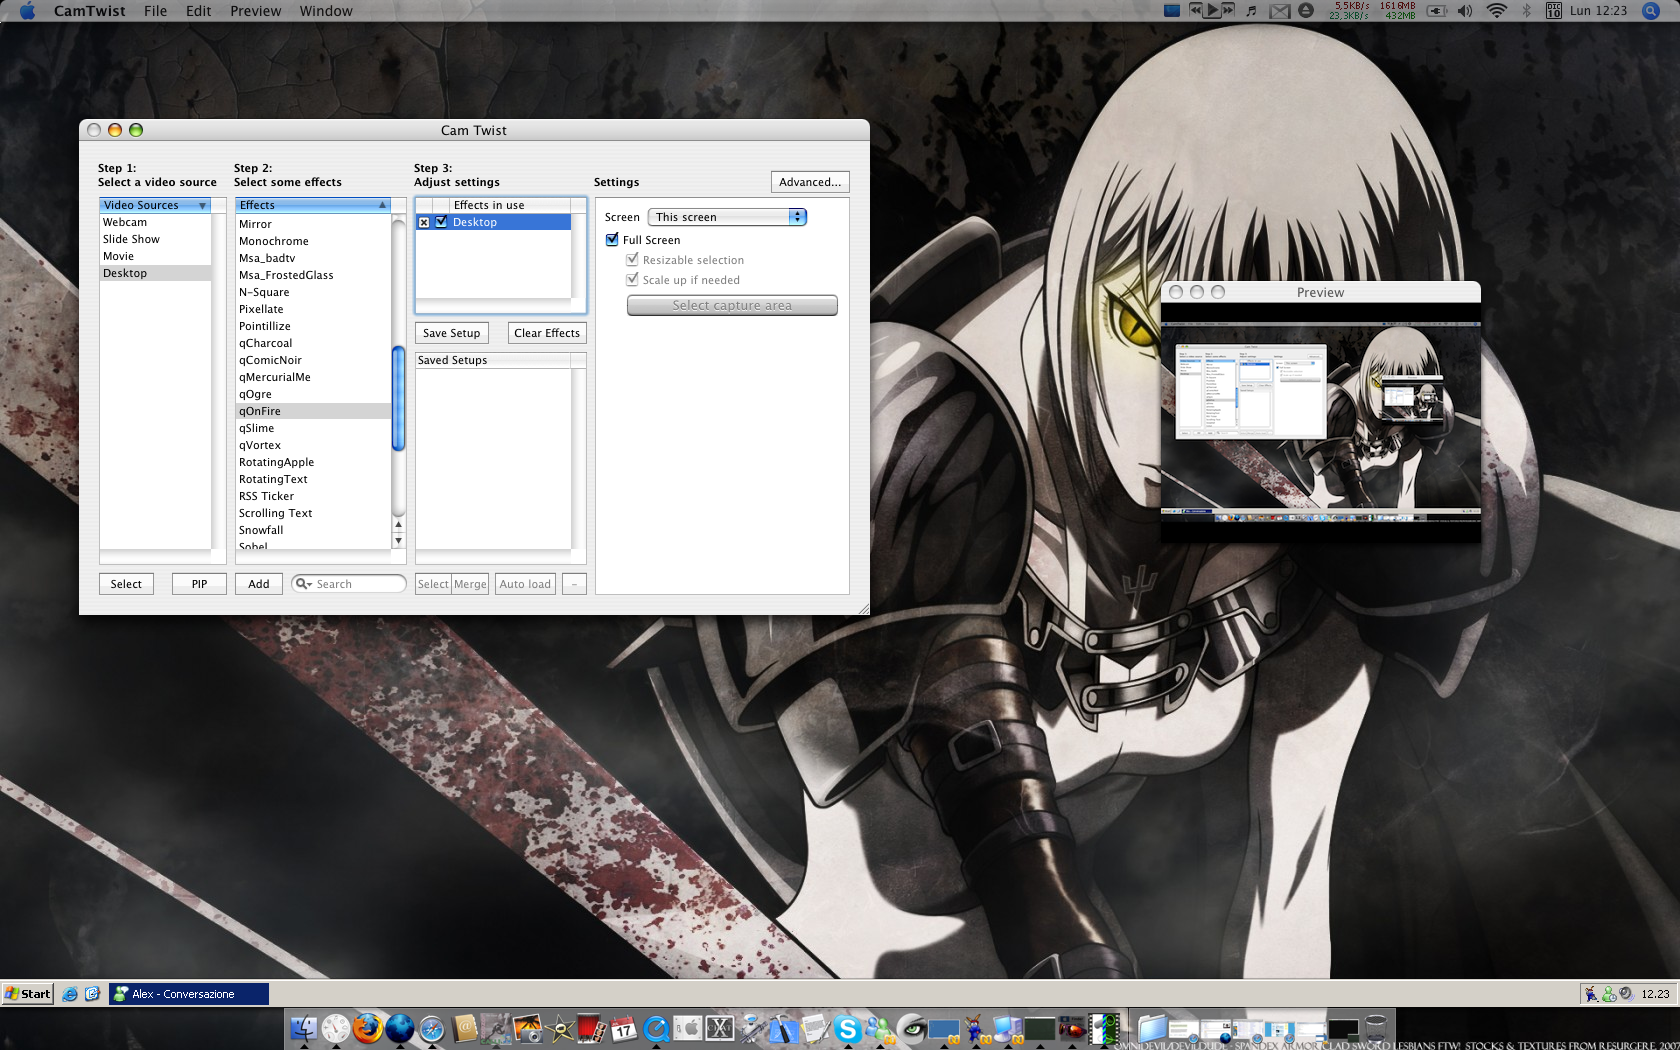Select Slide Show video source

click(155, 239)
